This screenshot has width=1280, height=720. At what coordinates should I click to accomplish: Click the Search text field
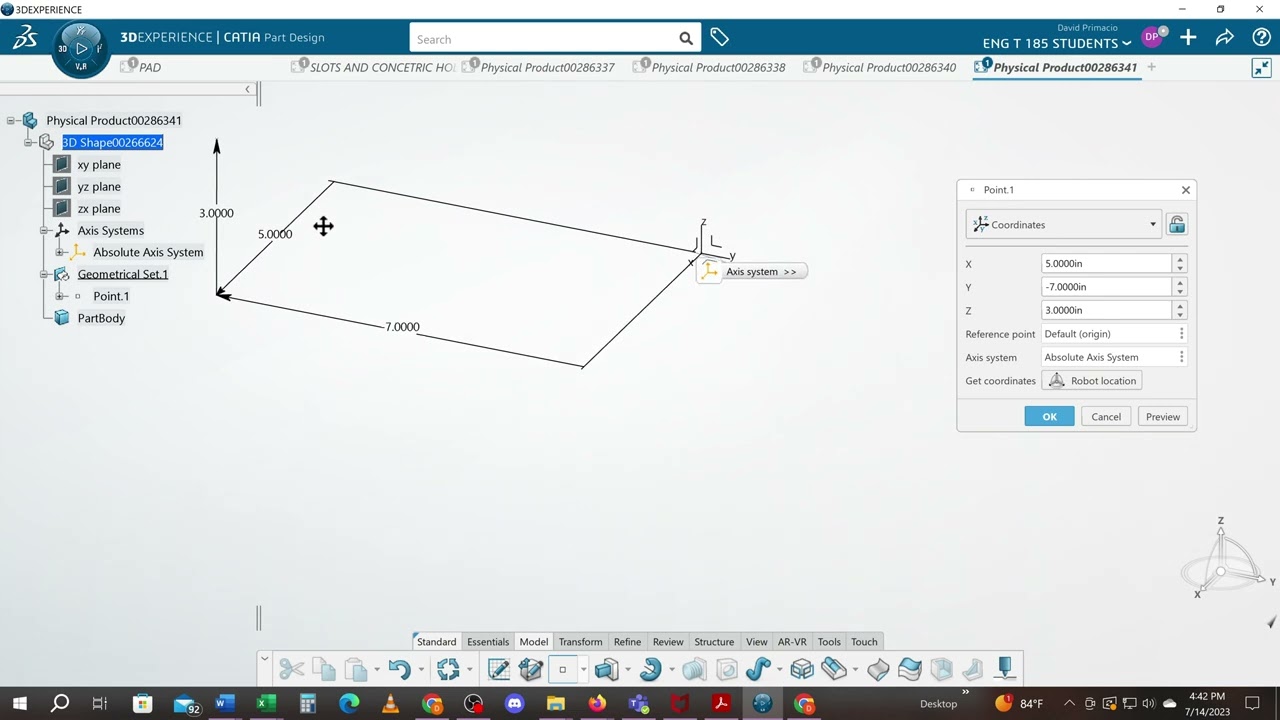pos(543,39)
